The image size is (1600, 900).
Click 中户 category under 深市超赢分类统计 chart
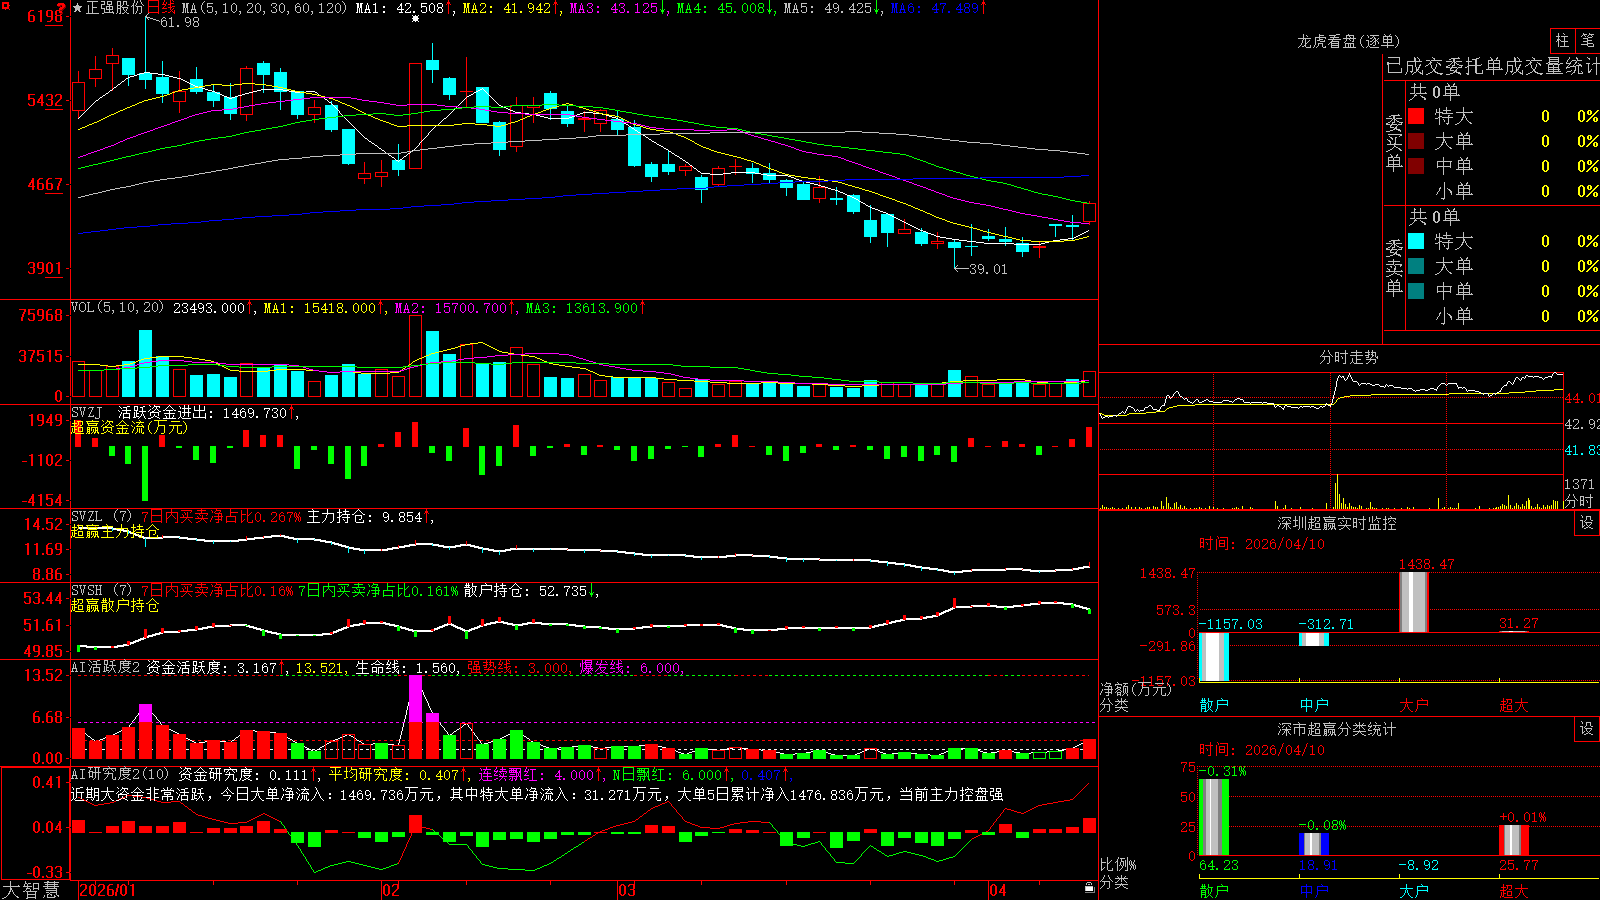(1314, 890)
